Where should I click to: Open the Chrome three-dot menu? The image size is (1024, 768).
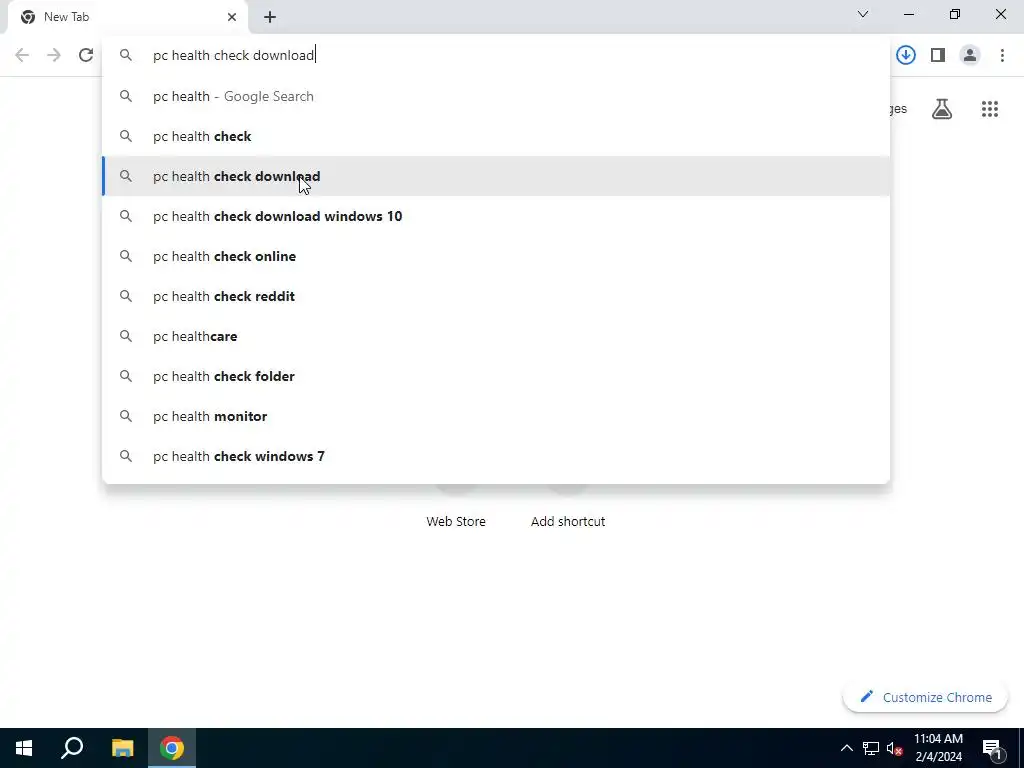point(1002,55)
